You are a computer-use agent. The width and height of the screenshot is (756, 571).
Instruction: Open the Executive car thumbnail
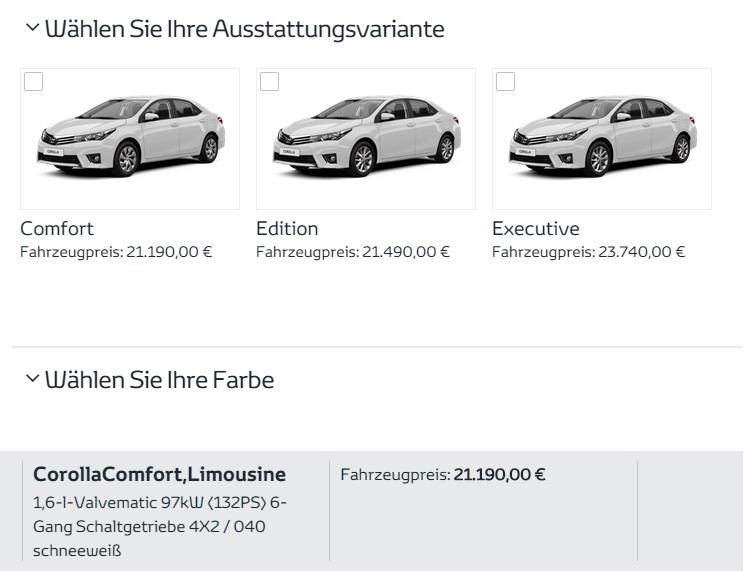(602, 138)
